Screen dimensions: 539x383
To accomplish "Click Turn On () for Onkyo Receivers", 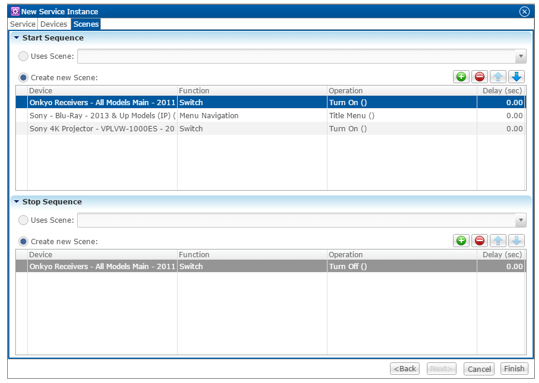I will click(x=402, y=102).
